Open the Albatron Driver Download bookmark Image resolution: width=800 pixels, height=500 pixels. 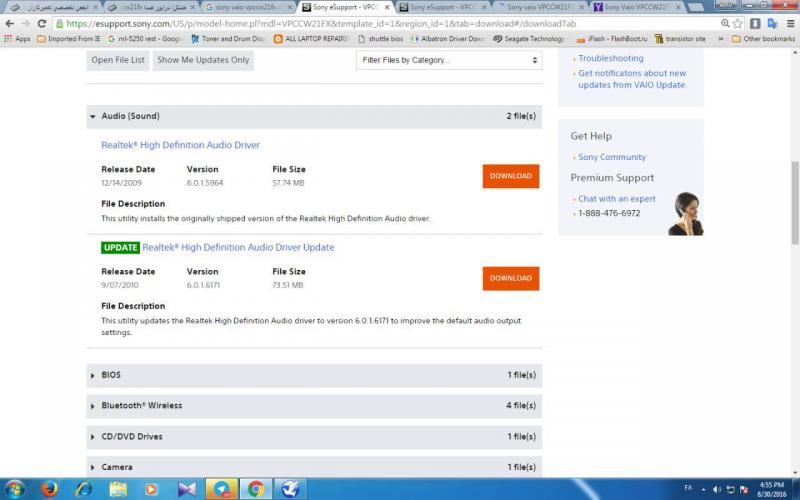click(x=447, y=39)
